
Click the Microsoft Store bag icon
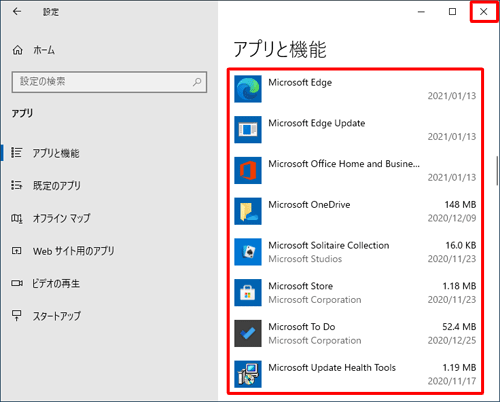coord(248,293)
